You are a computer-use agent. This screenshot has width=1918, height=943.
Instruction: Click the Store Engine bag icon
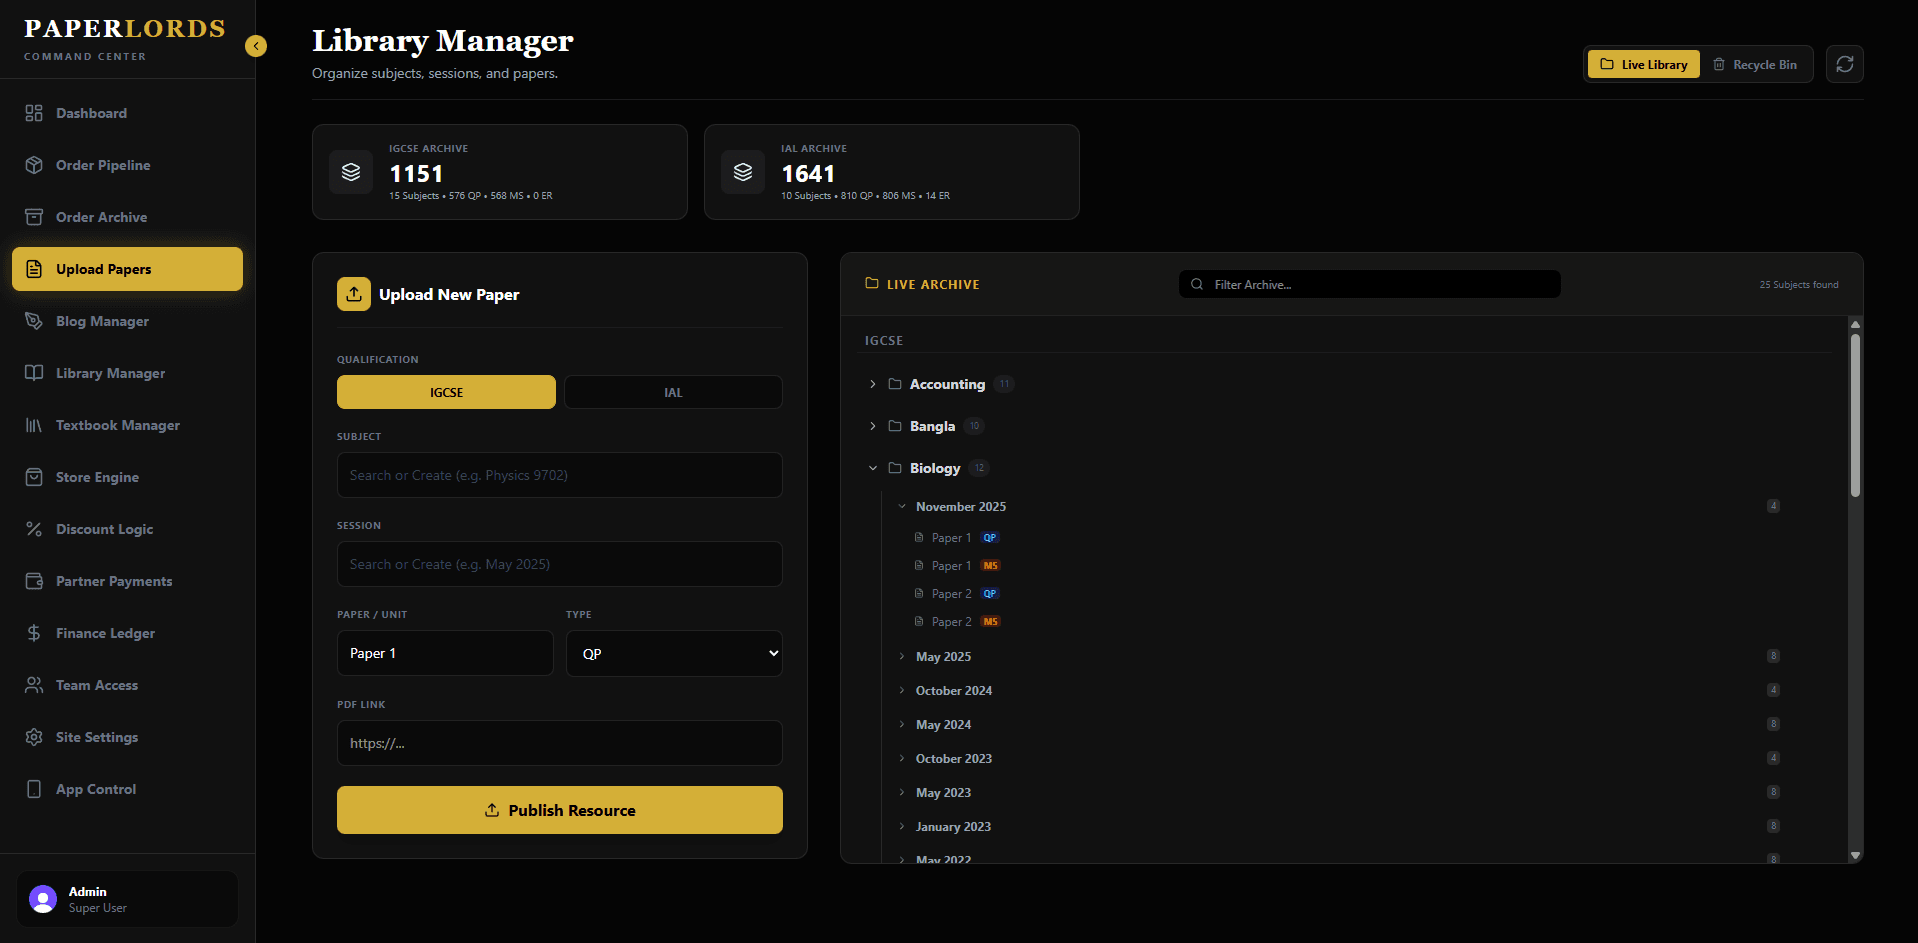pos(34,477)
